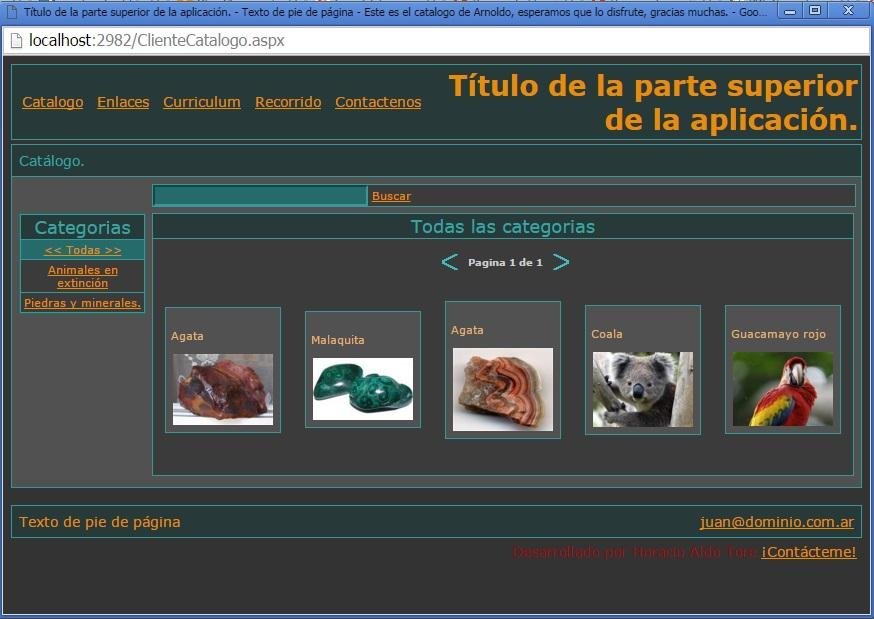Select the Piedras y minerales category

point(81,302)
